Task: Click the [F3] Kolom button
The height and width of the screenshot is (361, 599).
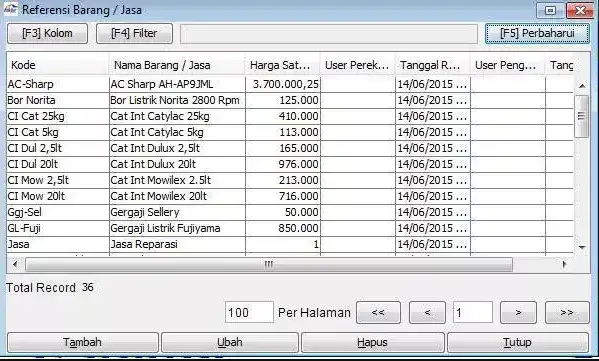Action: (47, 33)
